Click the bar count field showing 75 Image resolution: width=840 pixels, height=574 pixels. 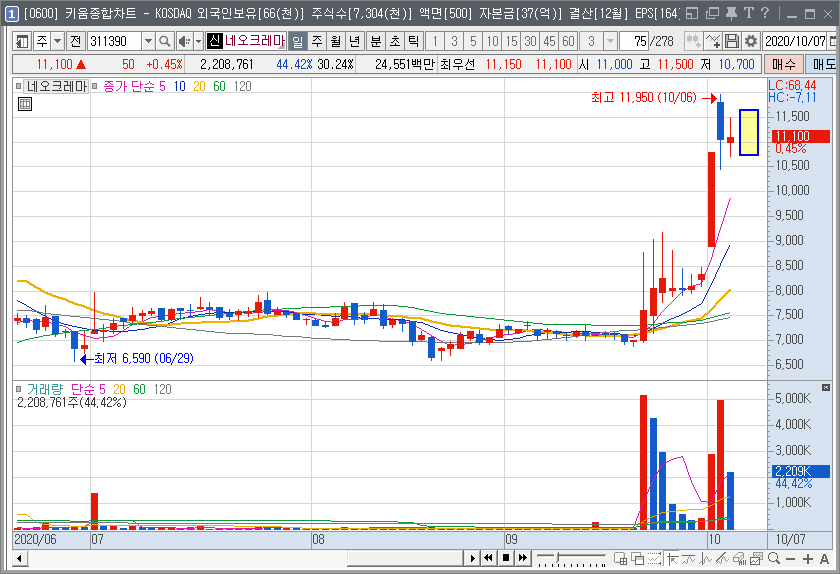point(634,41)
